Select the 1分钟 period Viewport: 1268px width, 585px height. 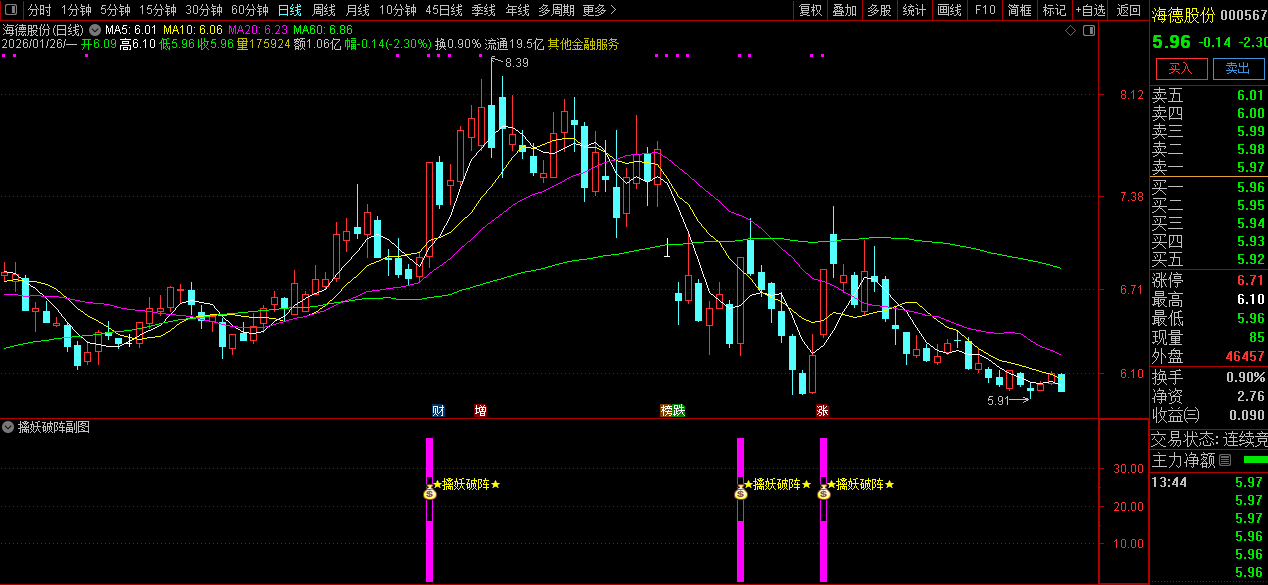[76, 10]
